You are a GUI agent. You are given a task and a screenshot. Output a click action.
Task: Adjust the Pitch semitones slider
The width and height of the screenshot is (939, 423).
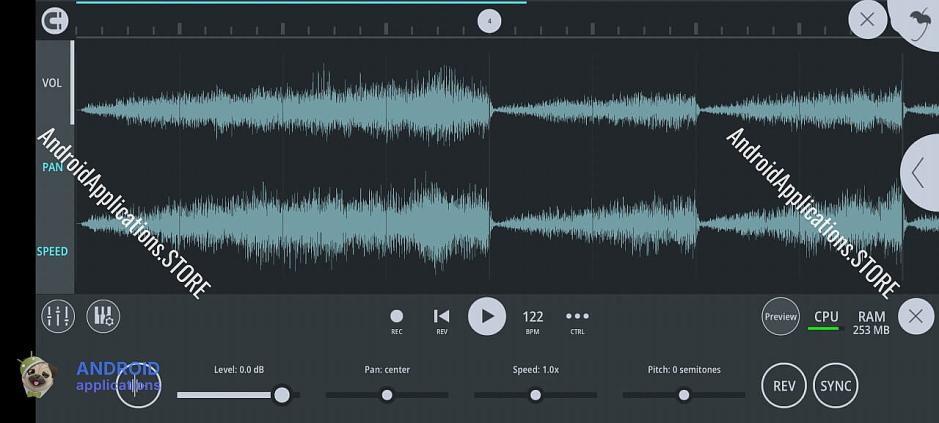(x=684, y=395)
